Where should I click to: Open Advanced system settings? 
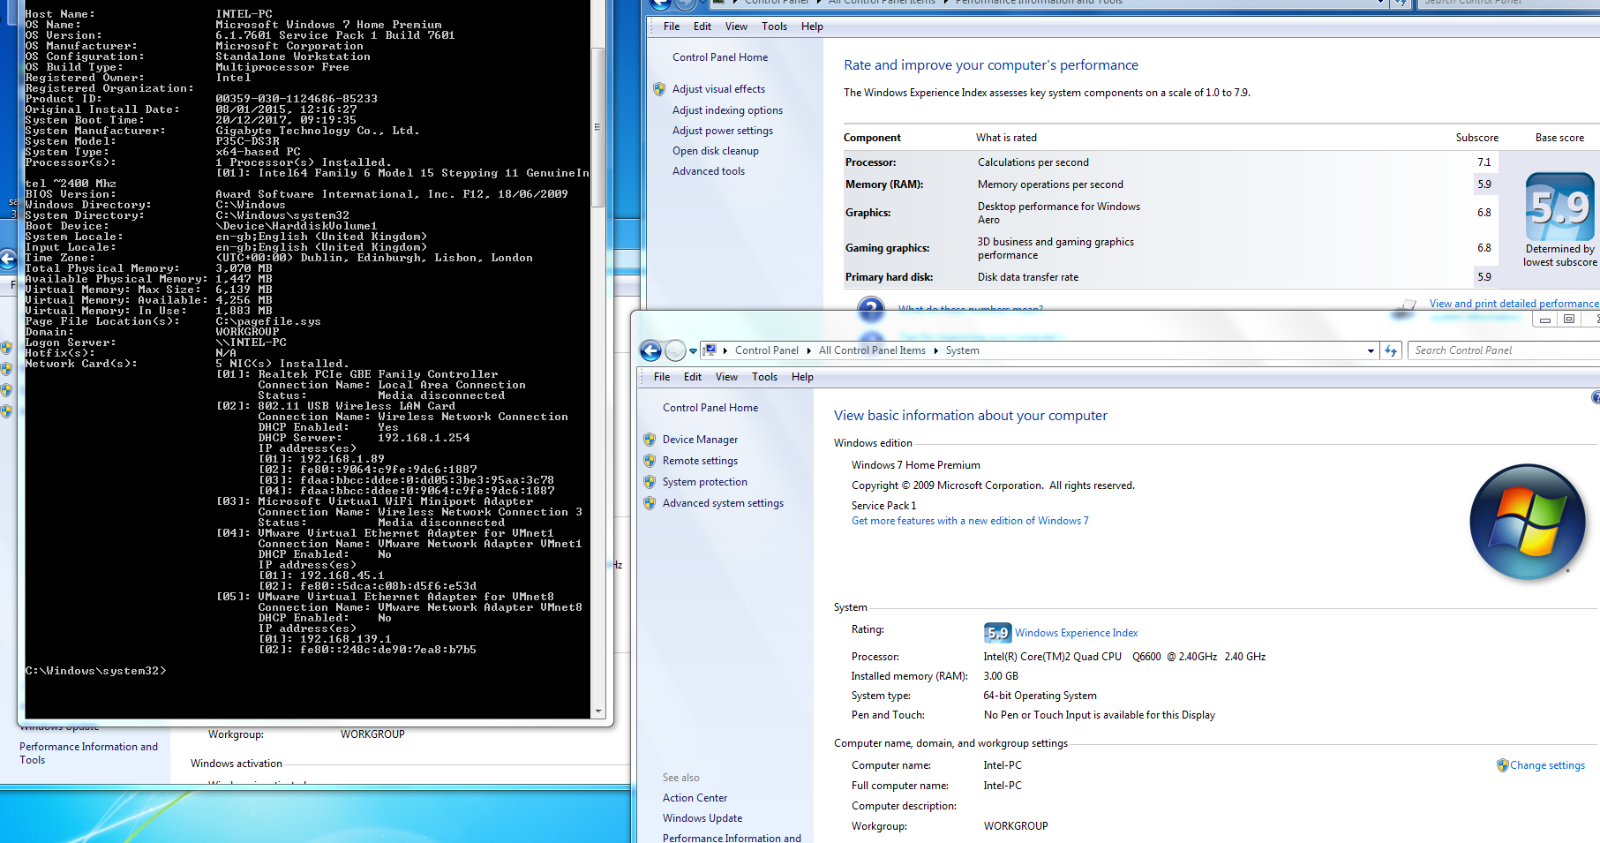tap(723, 503)
